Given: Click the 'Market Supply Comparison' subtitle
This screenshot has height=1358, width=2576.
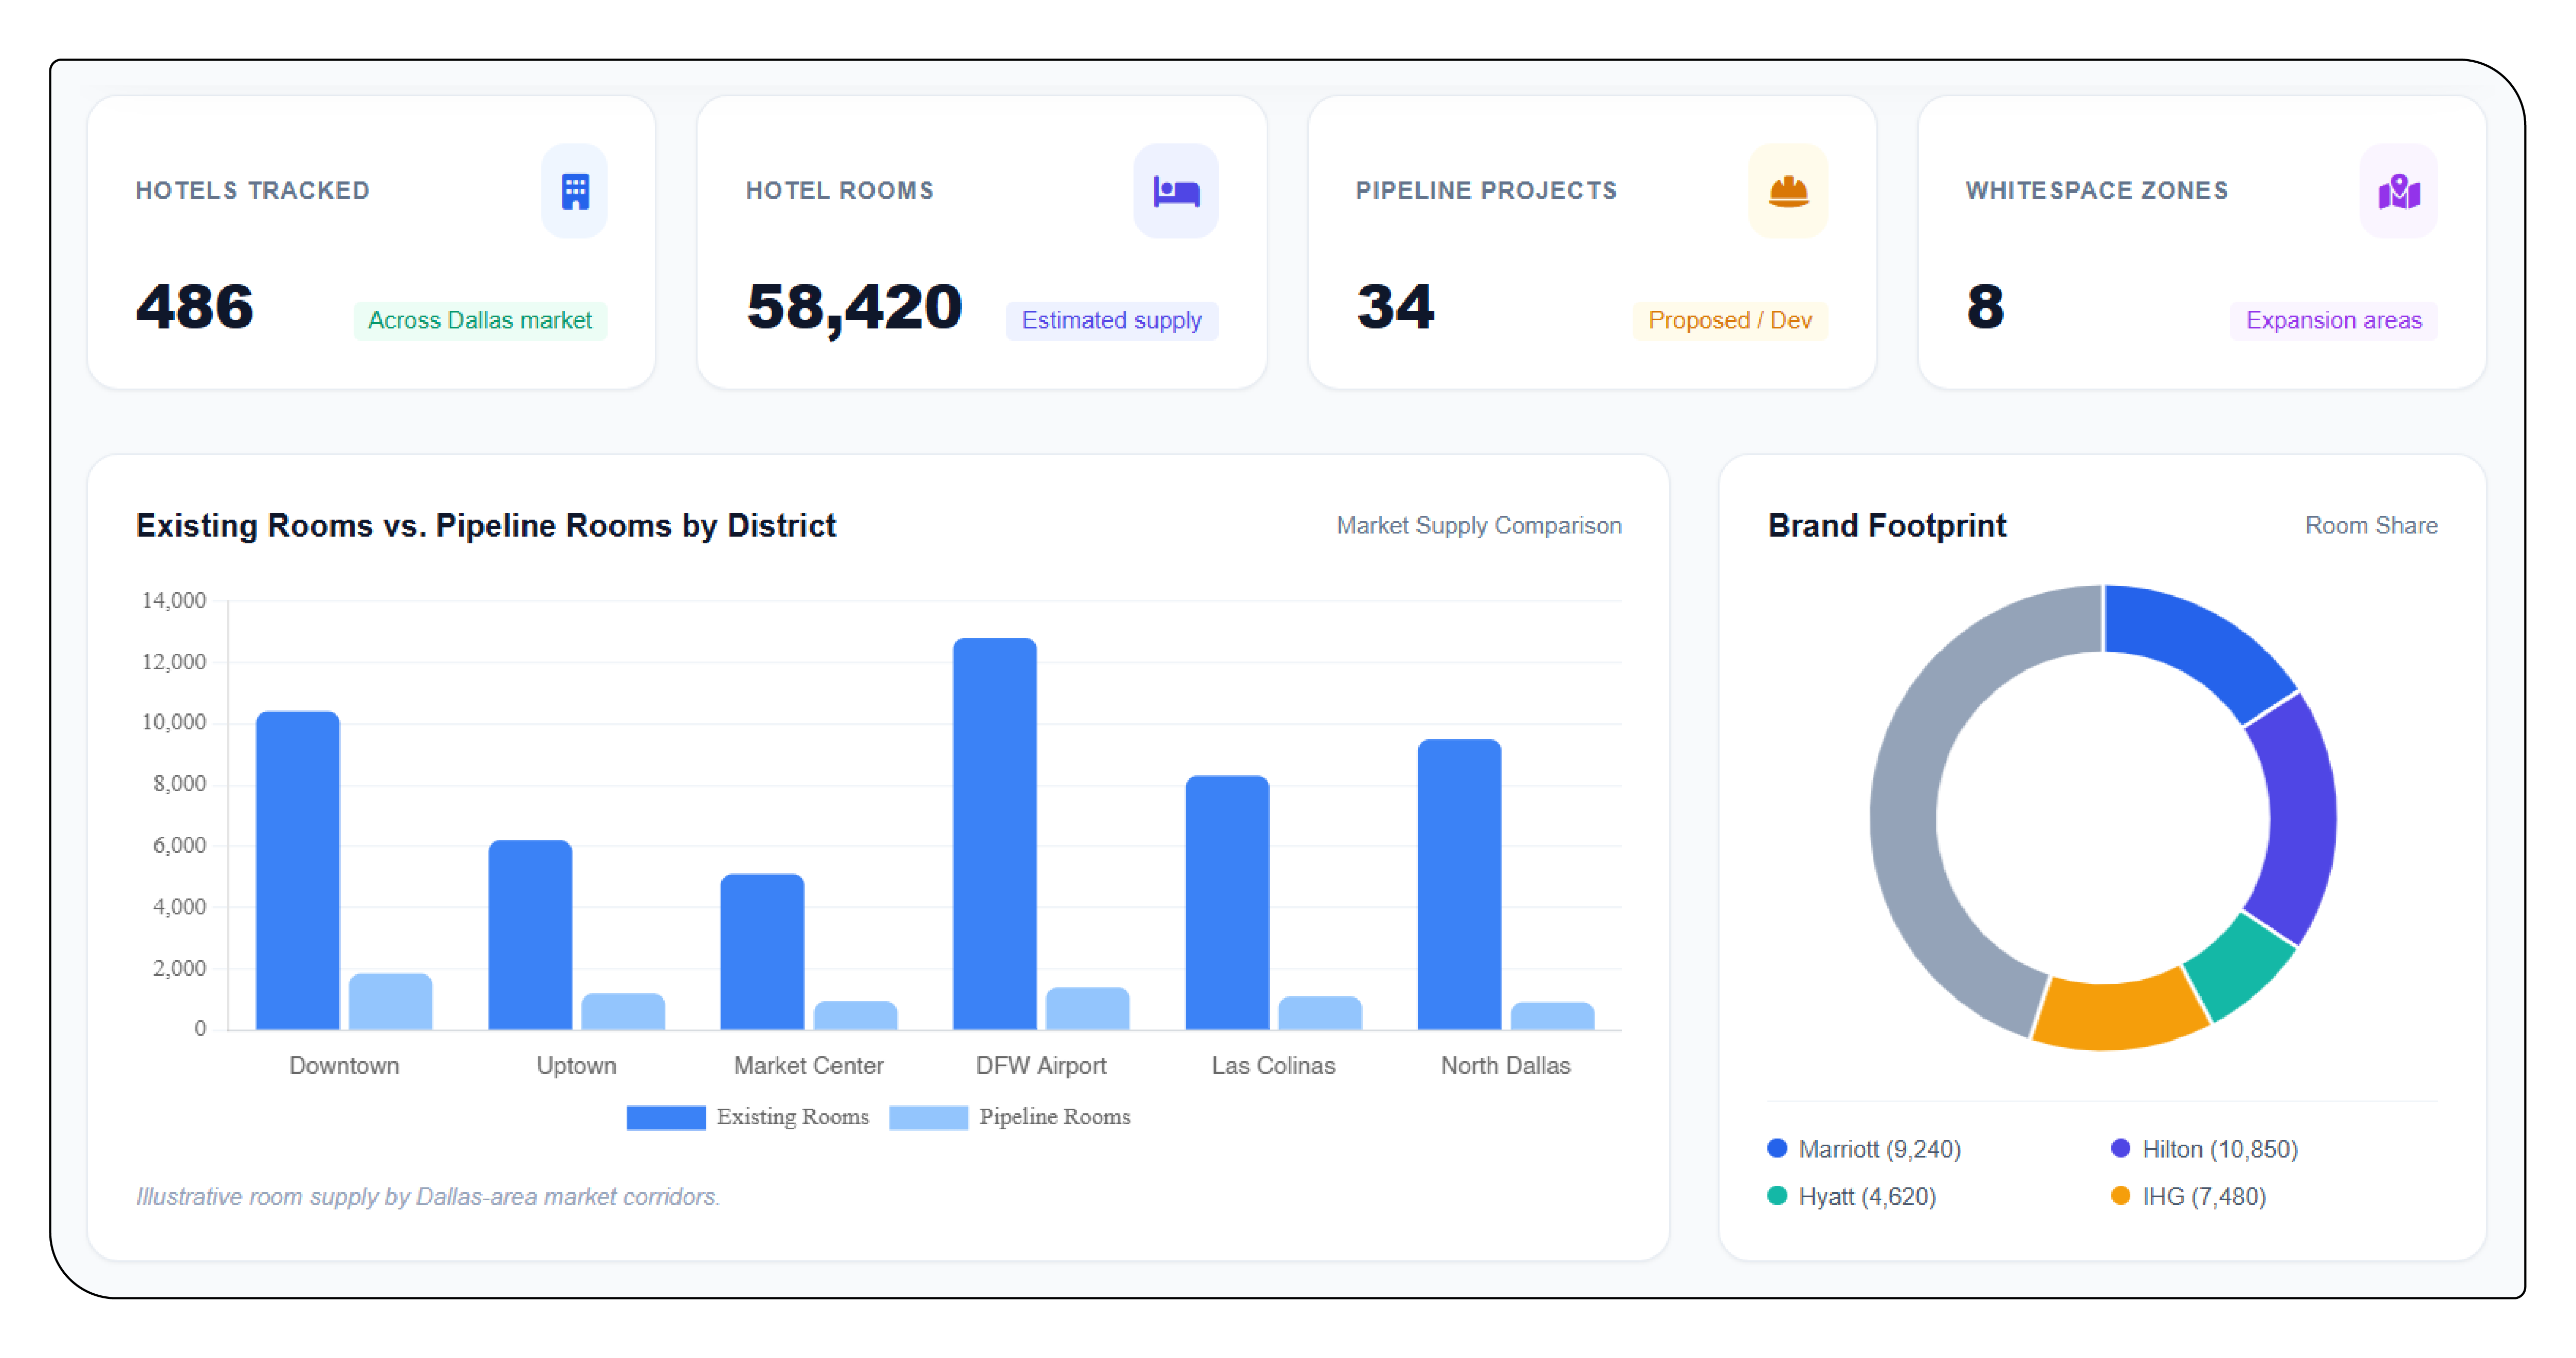Looking at the screenshot, I should click(x=1478, y=526).
